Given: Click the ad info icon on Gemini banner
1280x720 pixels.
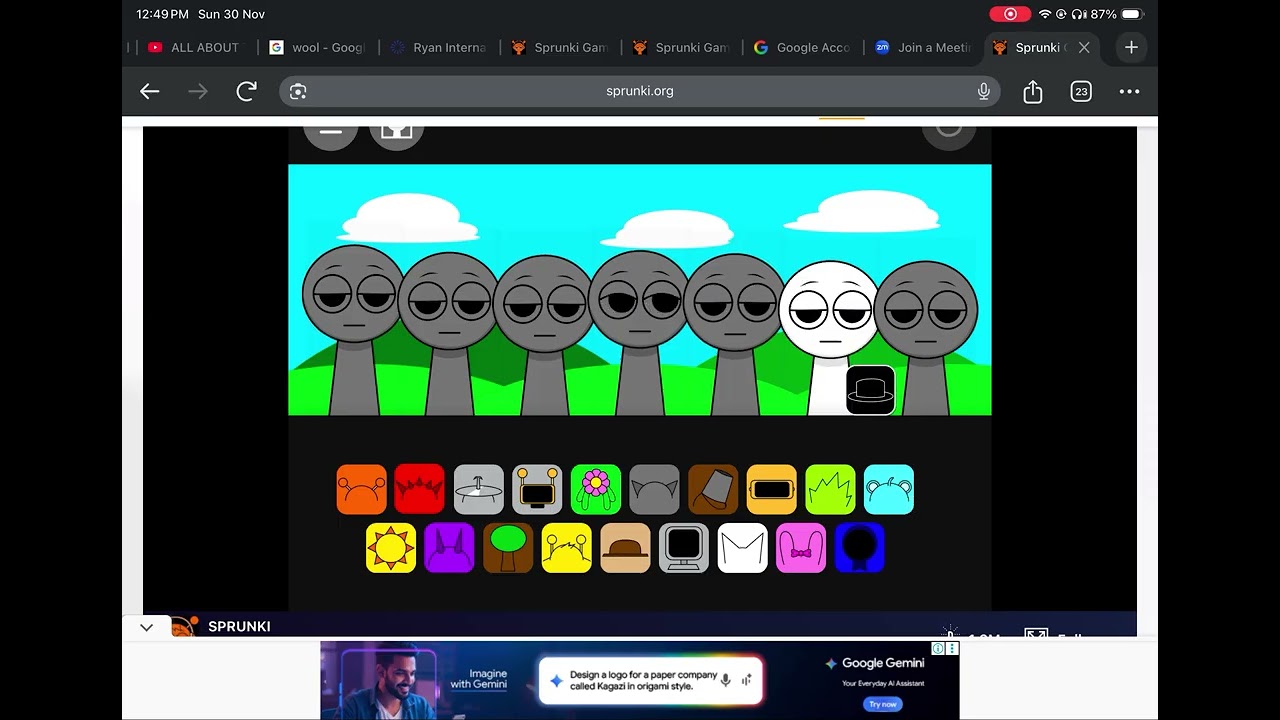Looking at the screenshot, I should [938, 648].
